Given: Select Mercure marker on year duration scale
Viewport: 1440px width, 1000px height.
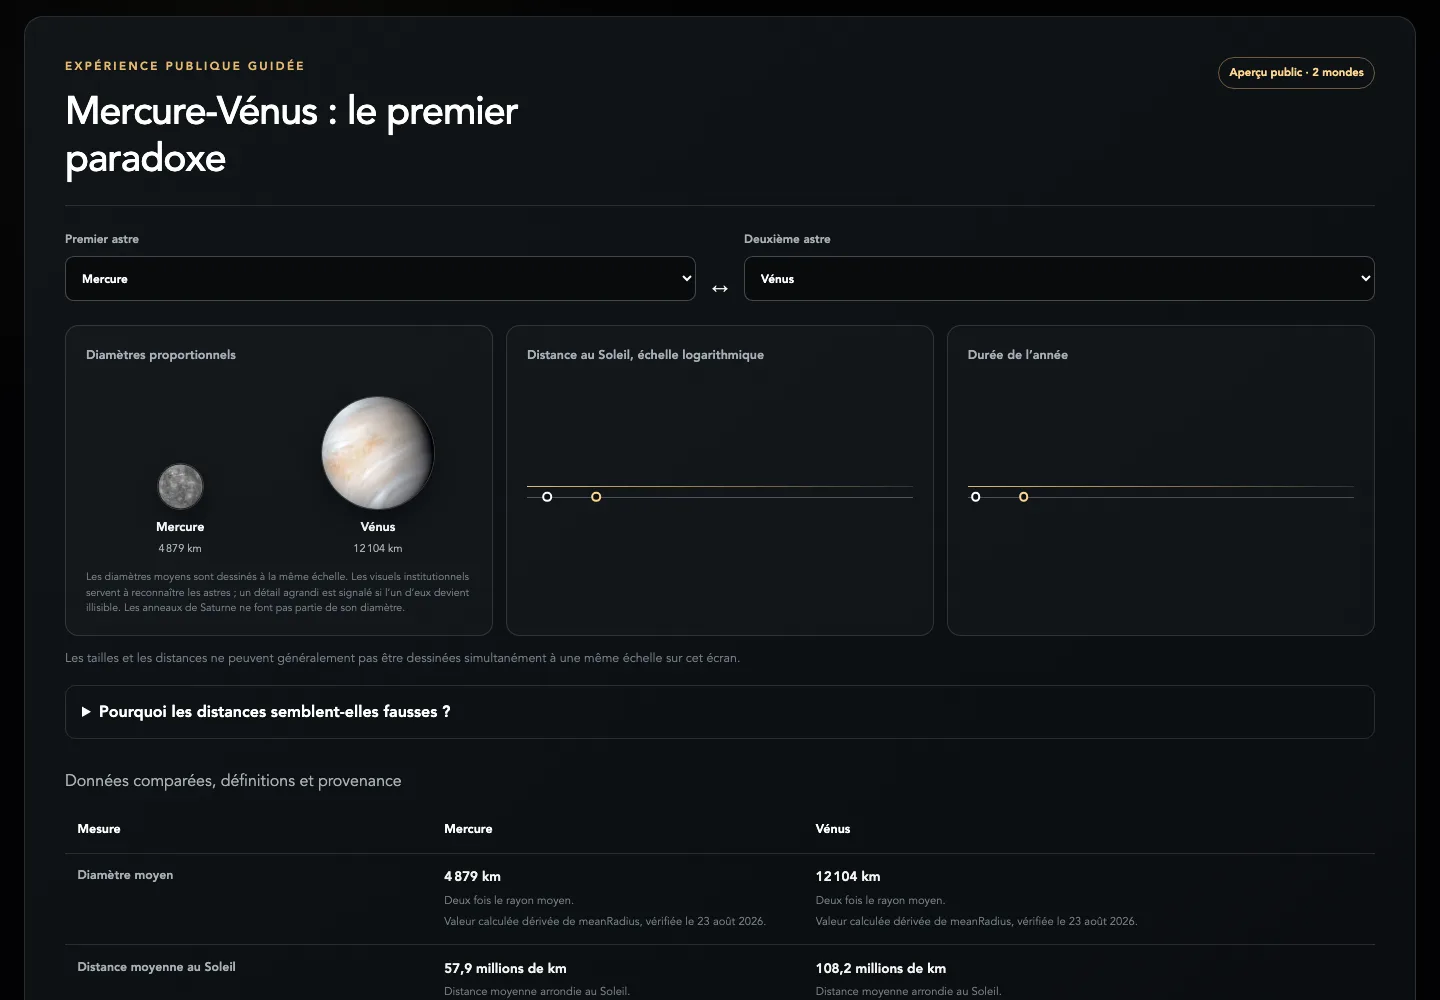Looking at the screenshot, I should pos(976,497).
